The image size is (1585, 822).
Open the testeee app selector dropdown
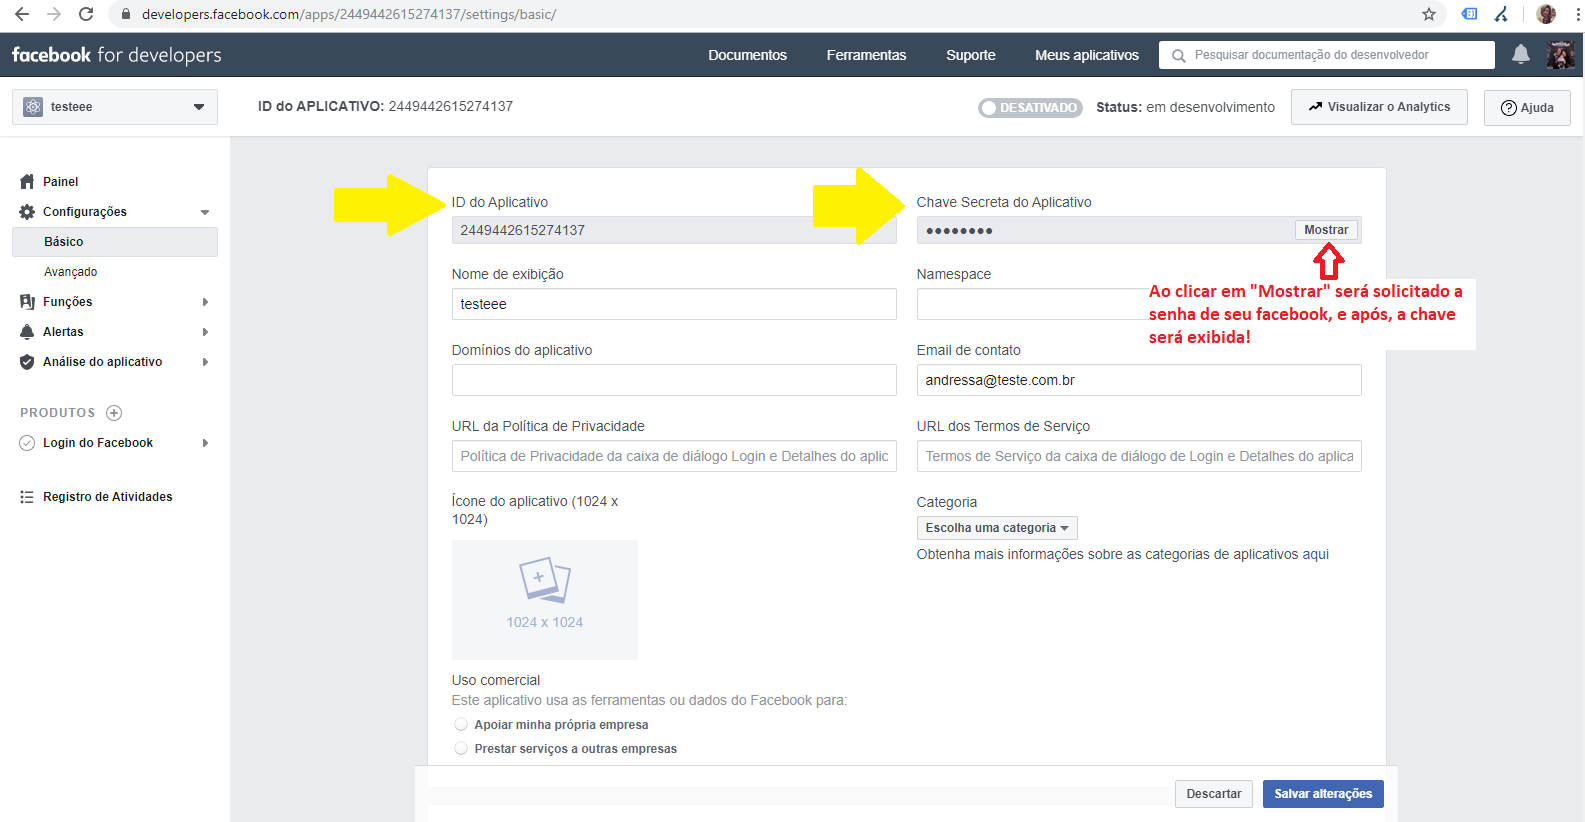coord(115,107)
